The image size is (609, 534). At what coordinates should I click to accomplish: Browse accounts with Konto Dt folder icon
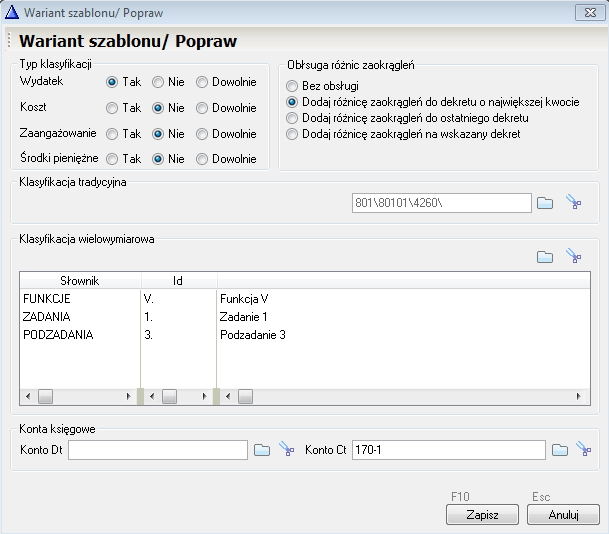click(x=262, y=450)
